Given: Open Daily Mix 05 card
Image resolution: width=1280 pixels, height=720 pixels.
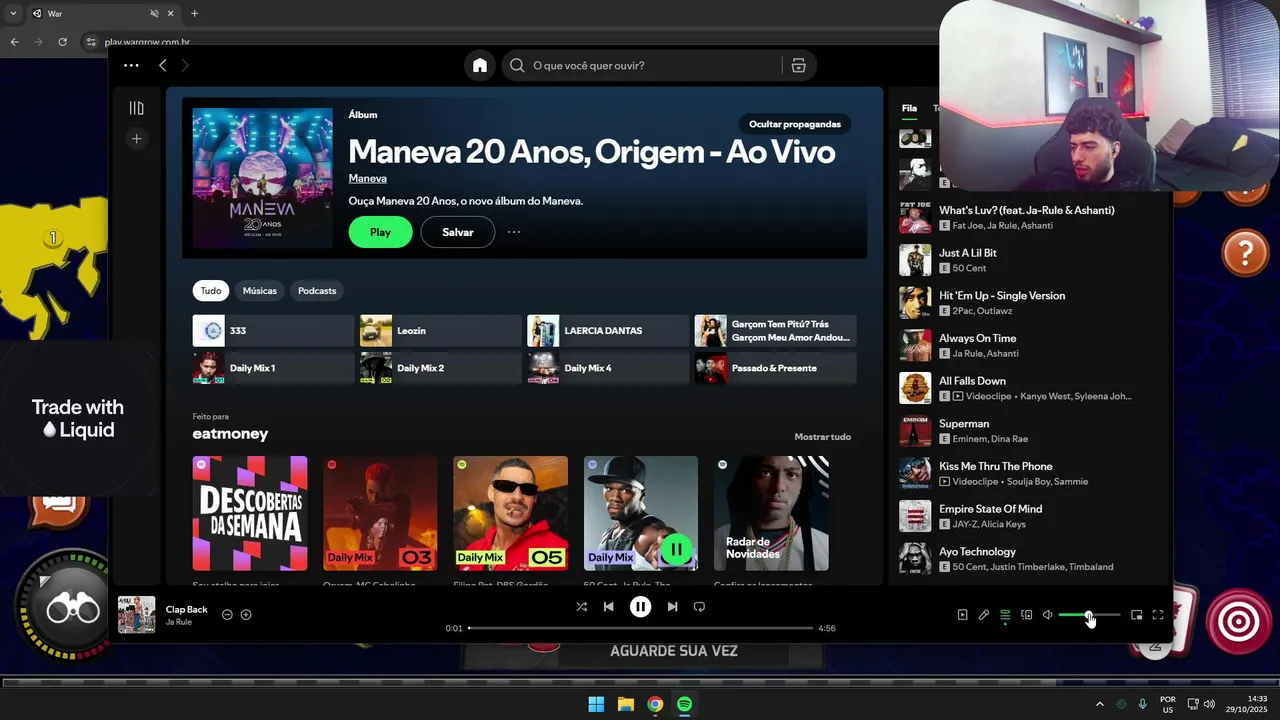Looking at the screenshot, I should [x=510, y=513].
